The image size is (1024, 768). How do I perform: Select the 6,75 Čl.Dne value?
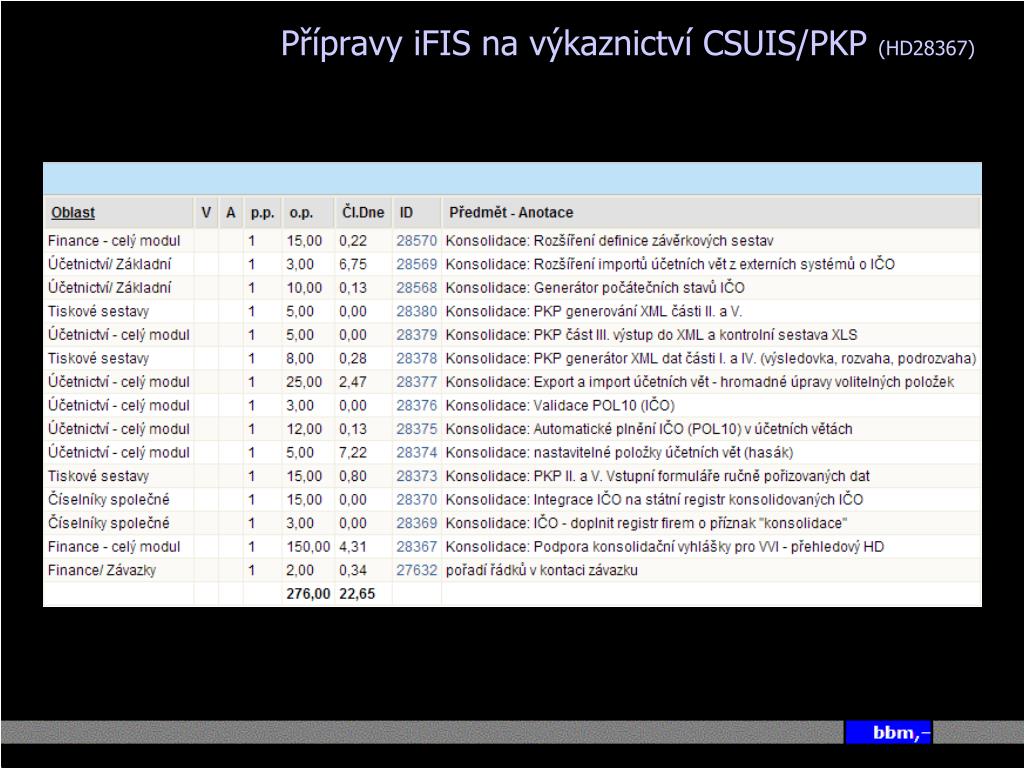click(x=353, y=264)
